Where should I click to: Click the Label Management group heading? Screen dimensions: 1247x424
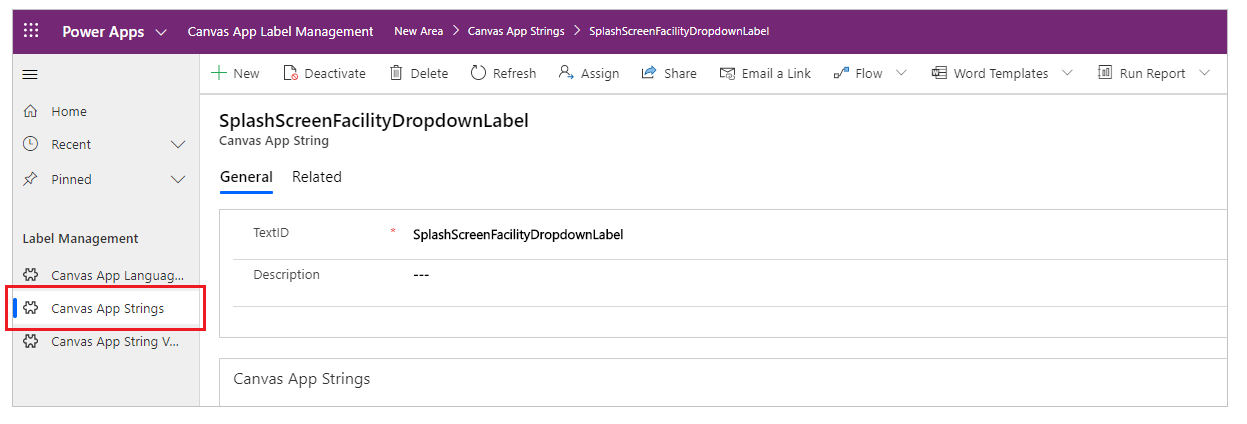(81, 239)
